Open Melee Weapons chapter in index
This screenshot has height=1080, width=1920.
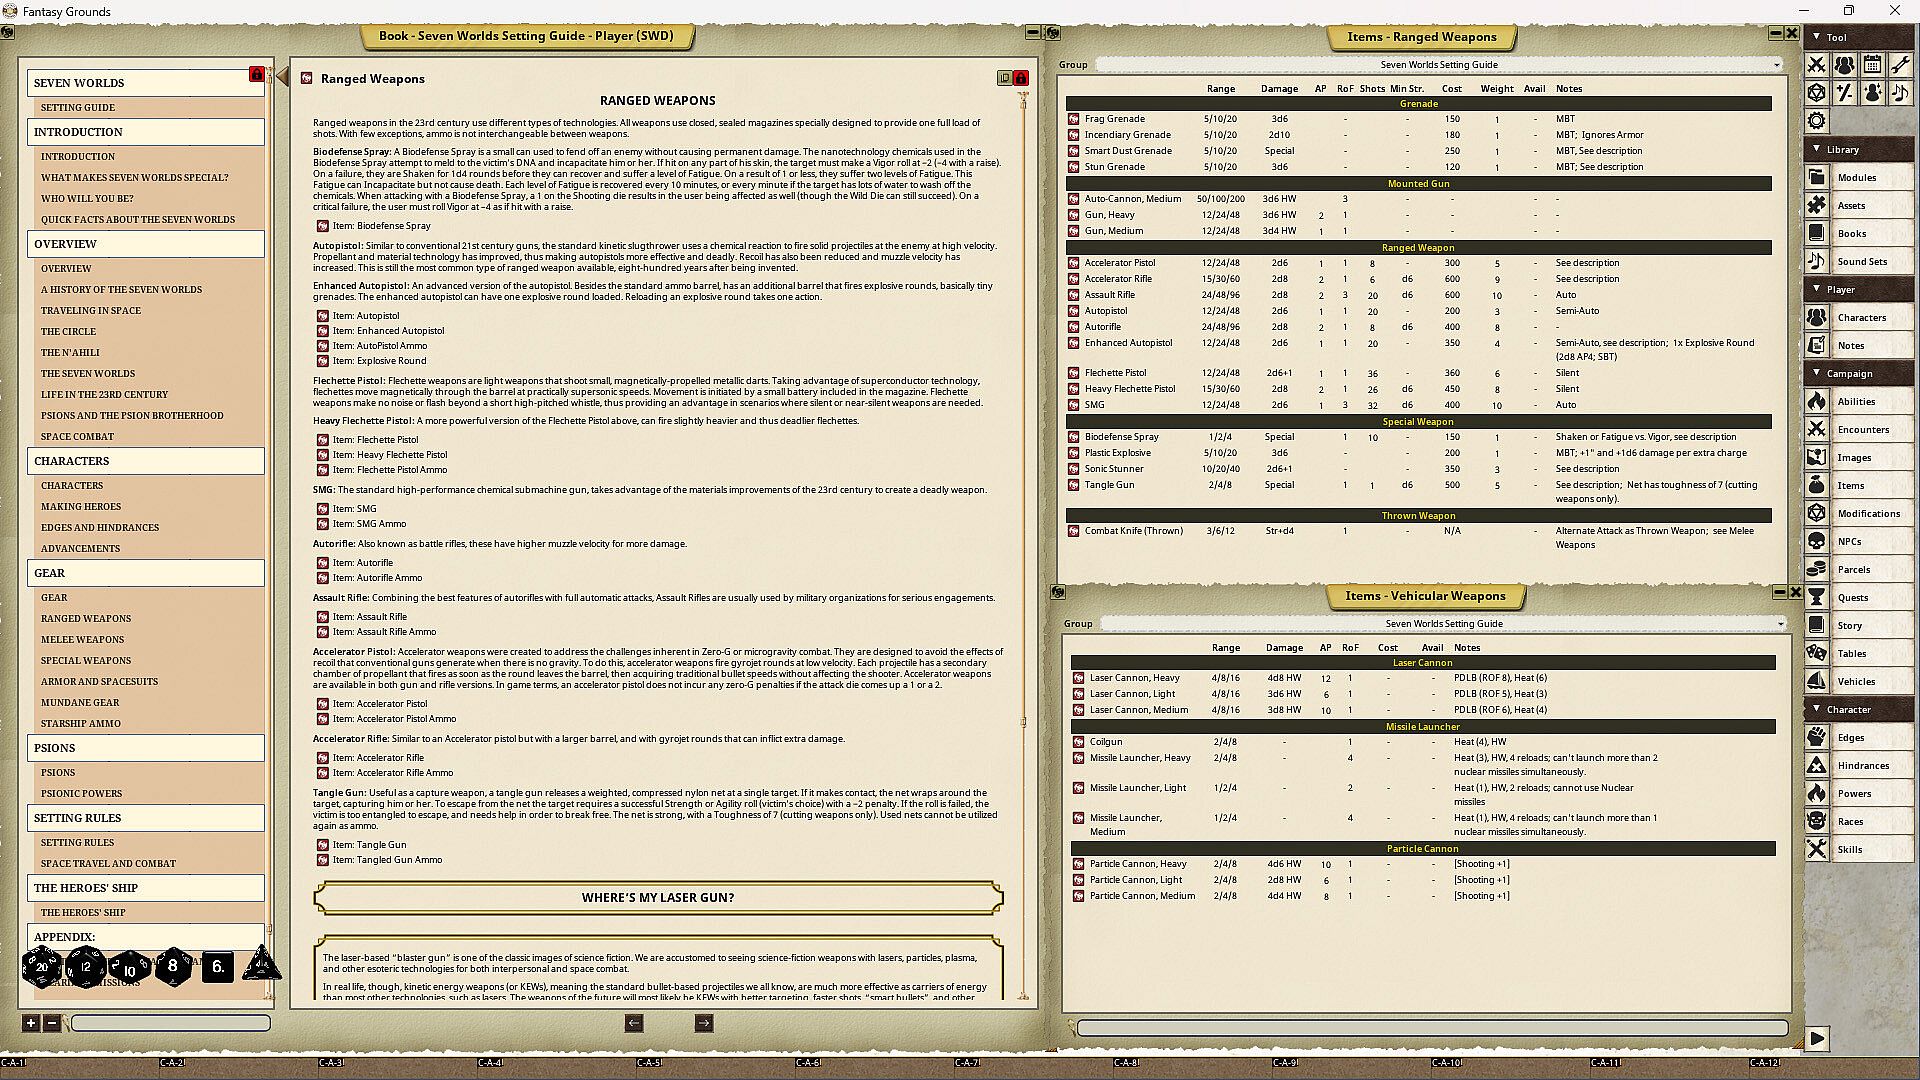[x=82, y=640]
